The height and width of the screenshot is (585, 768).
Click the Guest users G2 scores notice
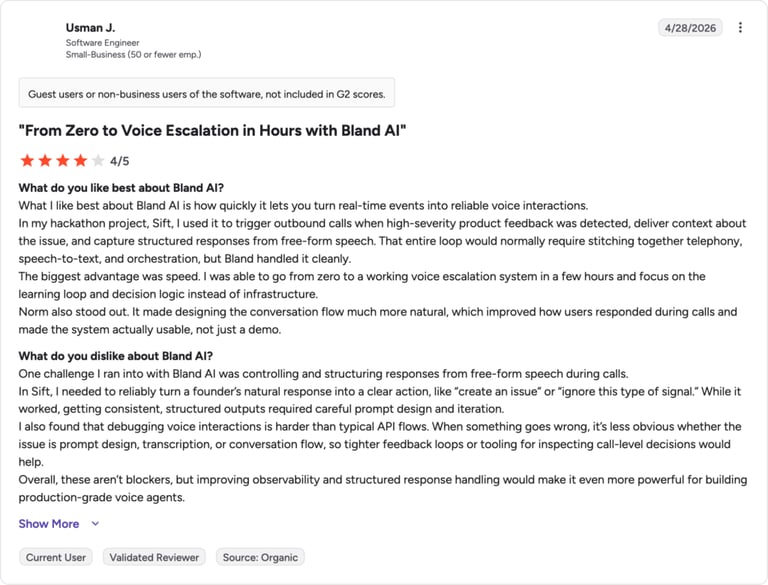pos(207,94)
